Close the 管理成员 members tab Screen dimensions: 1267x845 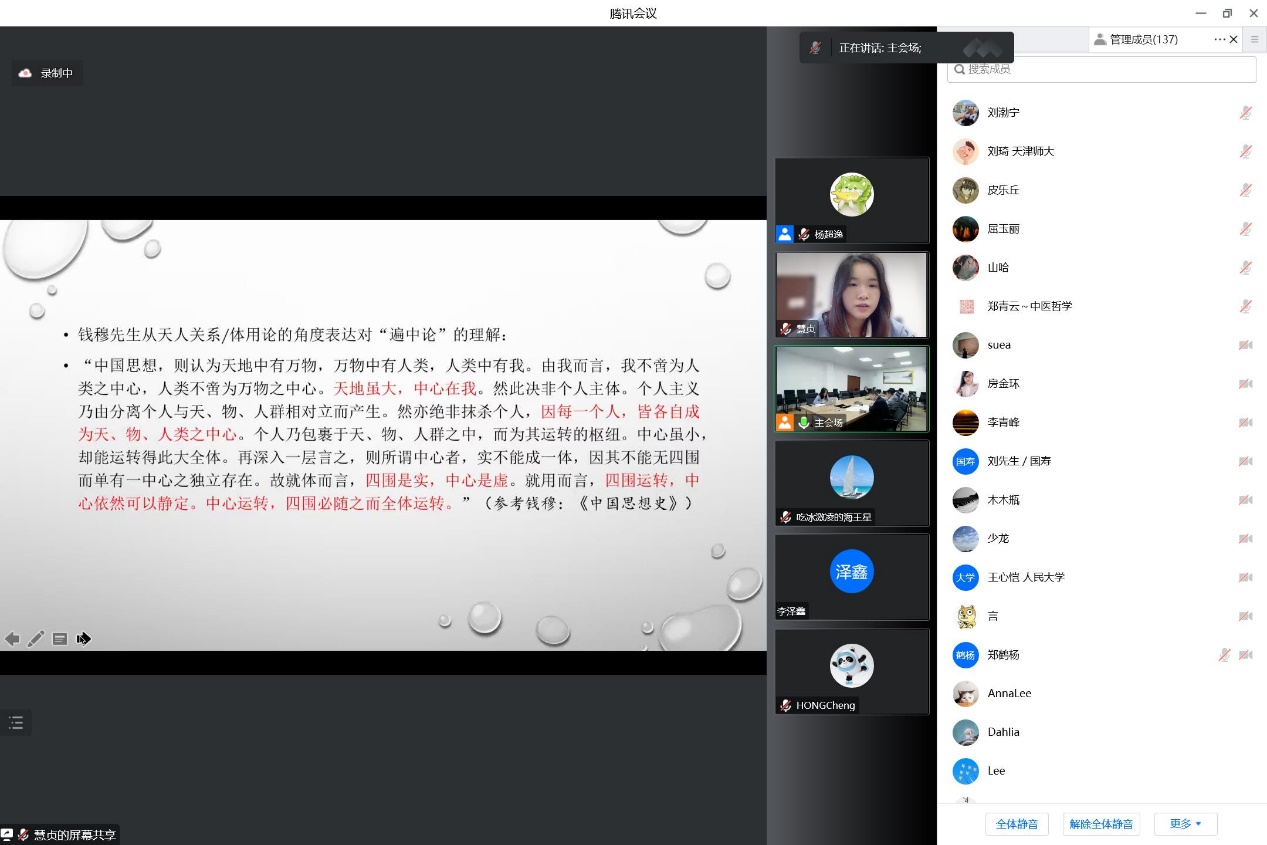tap(1233, 40)
